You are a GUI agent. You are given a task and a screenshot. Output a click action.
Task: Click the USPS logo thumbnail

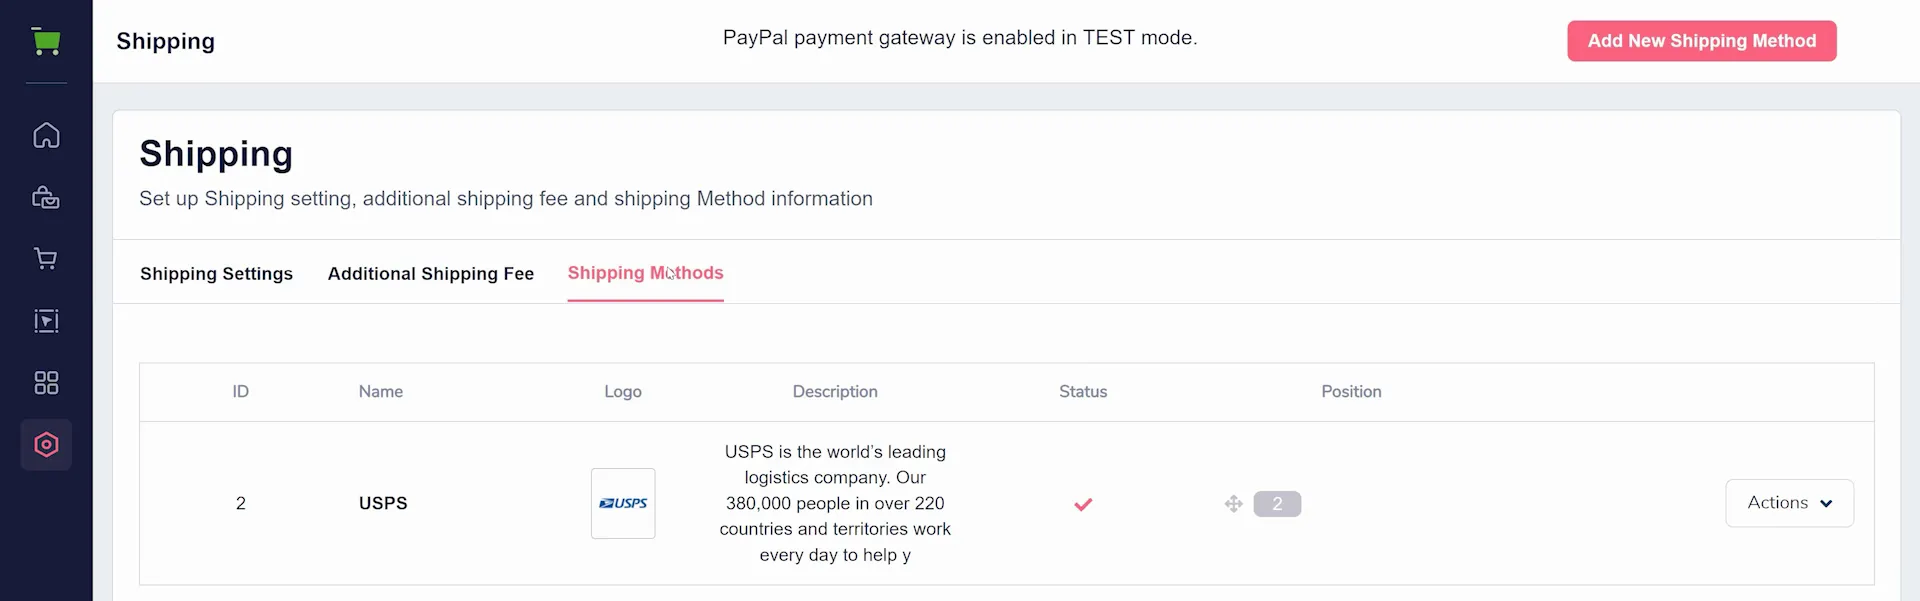click(623, 503)
